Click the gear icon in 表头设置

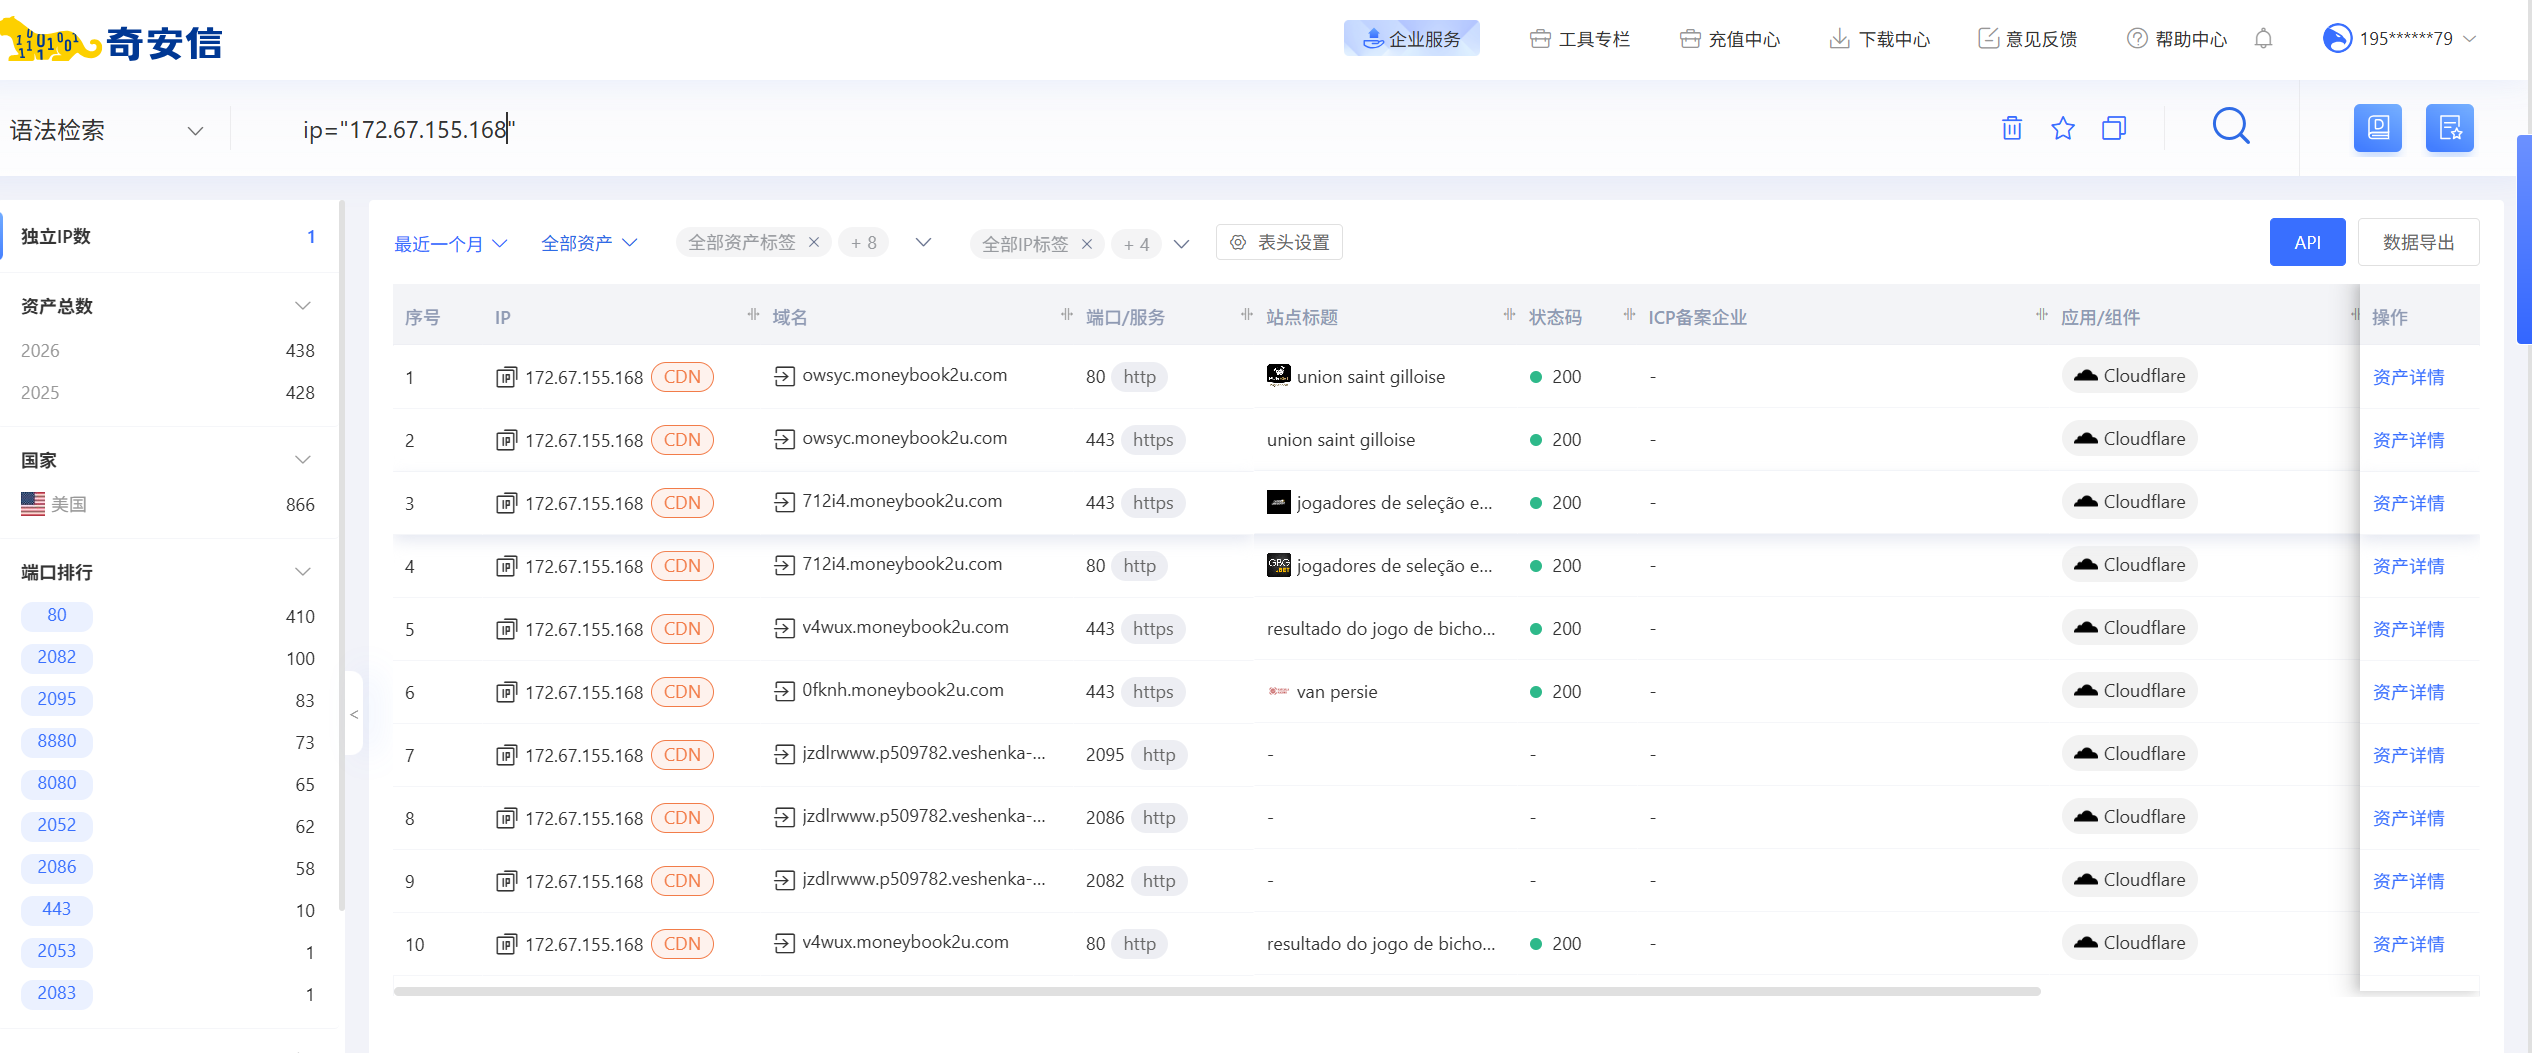point(1238,242)
